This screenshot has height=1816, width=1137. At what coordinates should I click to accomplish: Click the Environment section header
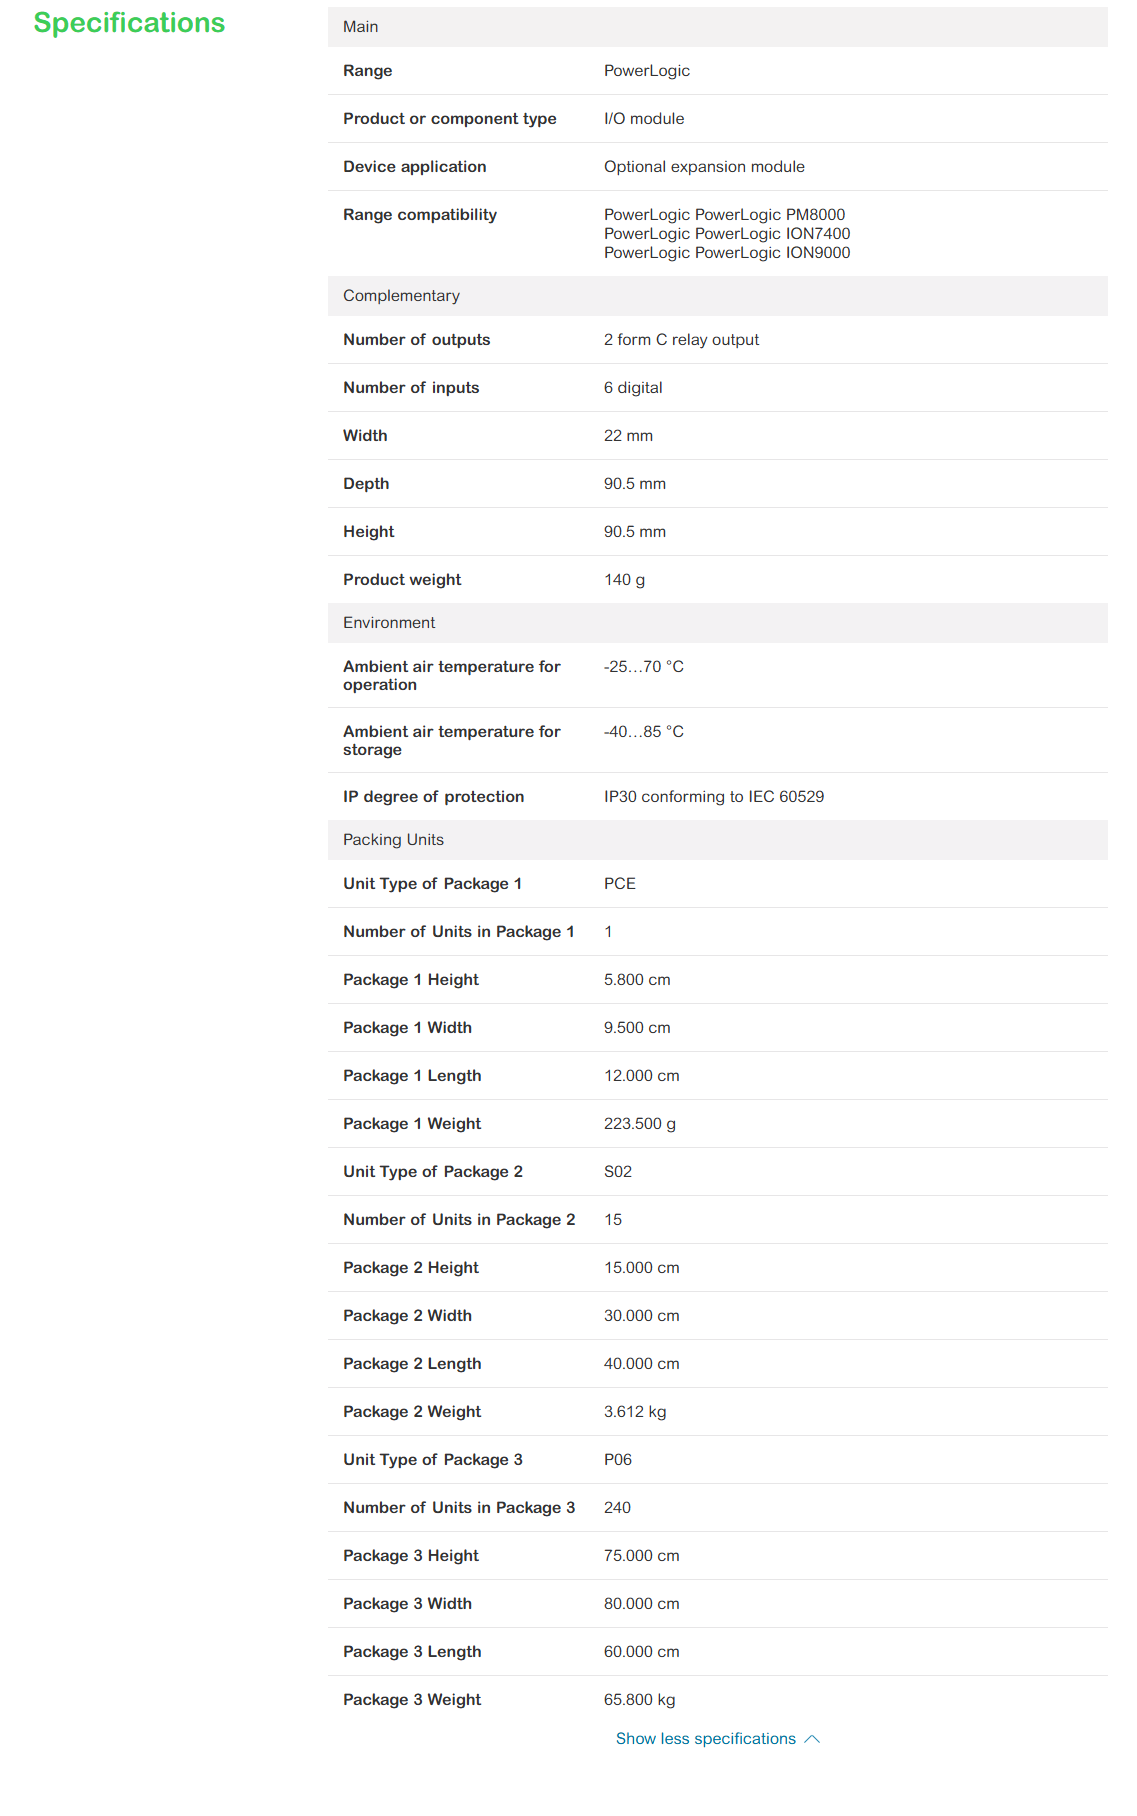[389, 623]
